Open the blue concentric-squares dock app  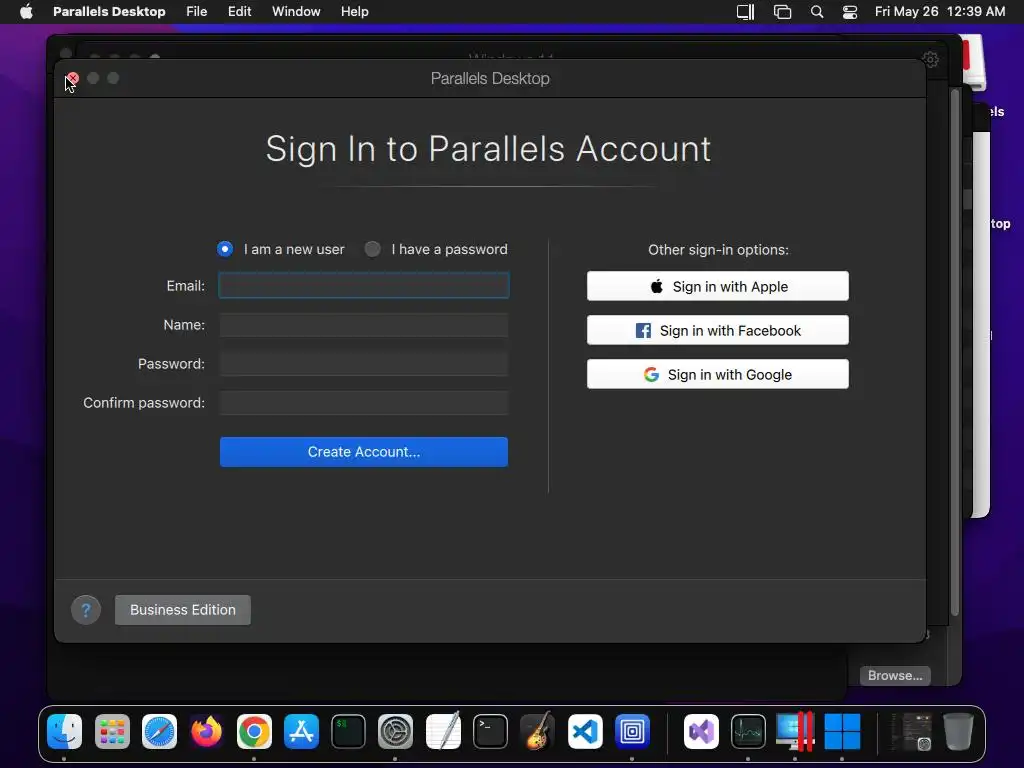pos(632,731)
